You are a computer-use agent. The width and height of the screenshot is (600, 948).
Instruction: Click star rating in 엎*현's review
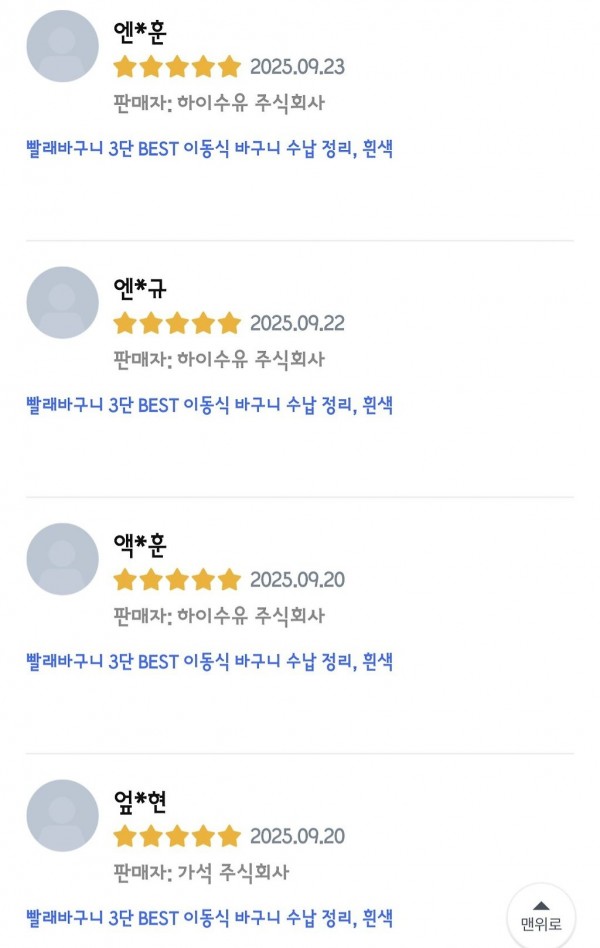177,836
